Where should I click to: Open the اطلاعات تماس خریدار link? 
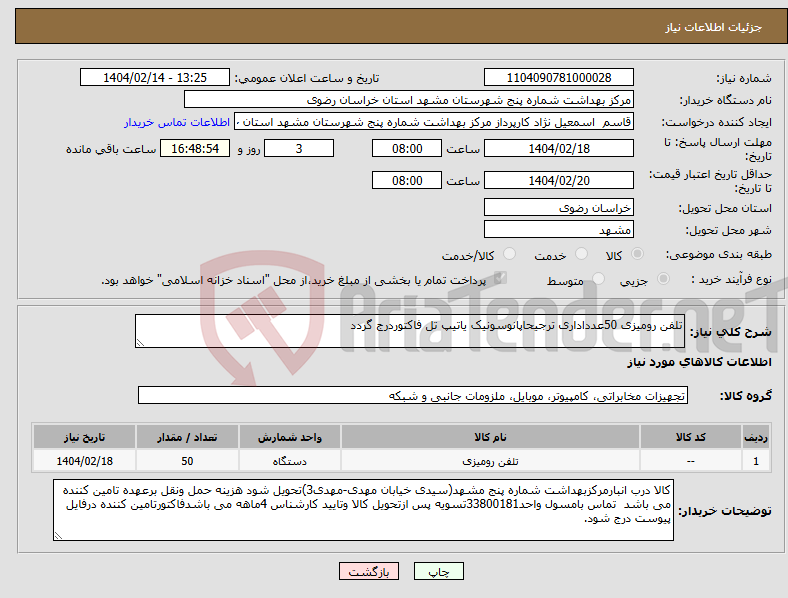(x=177, y=122)
